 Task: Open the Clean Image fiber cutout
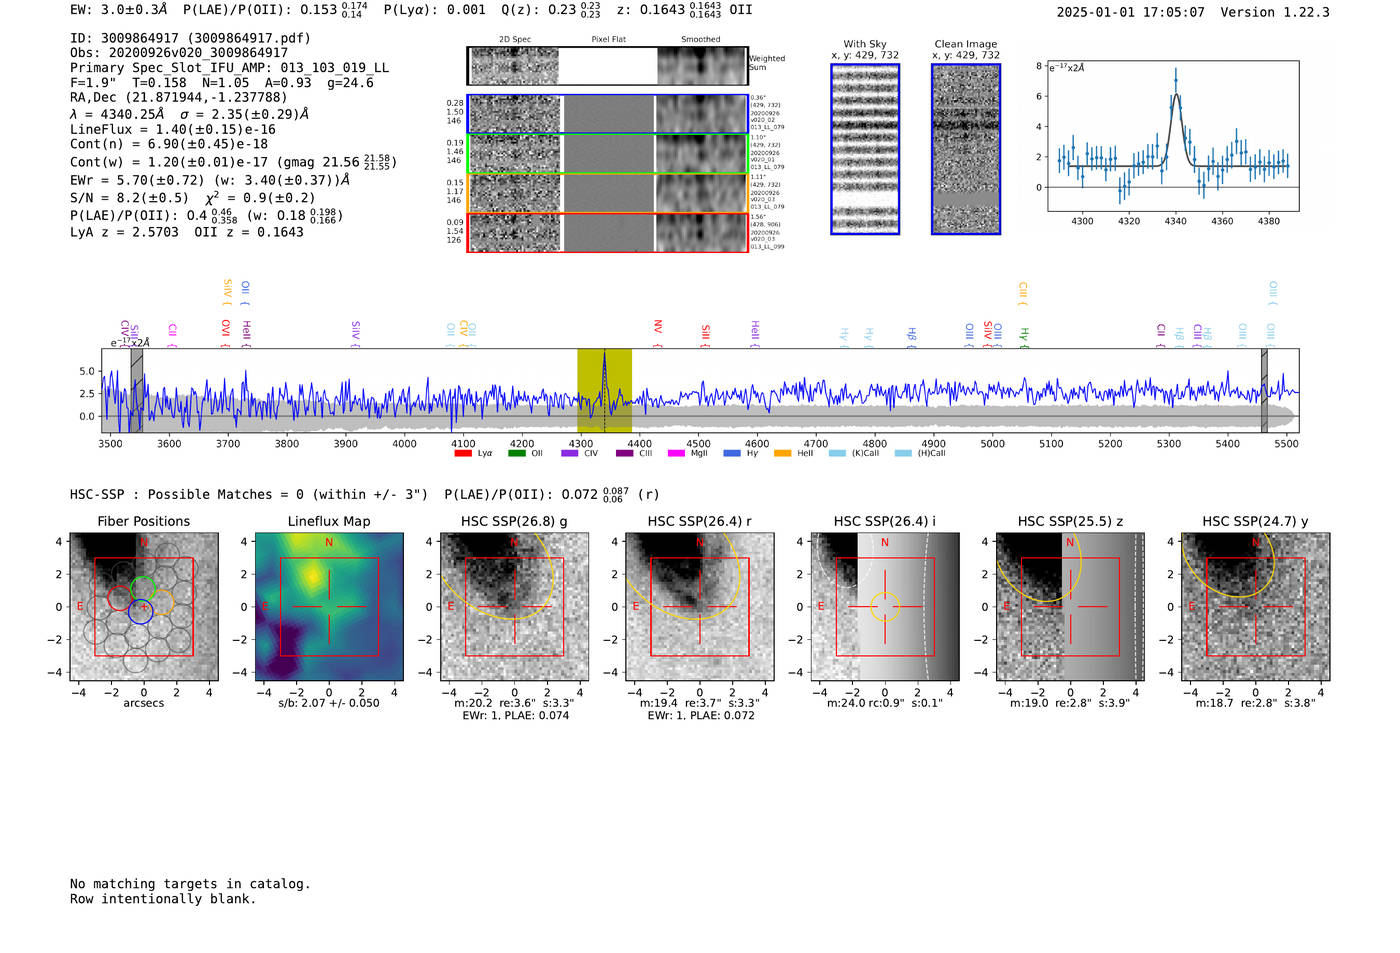click(x=966, y=149)
